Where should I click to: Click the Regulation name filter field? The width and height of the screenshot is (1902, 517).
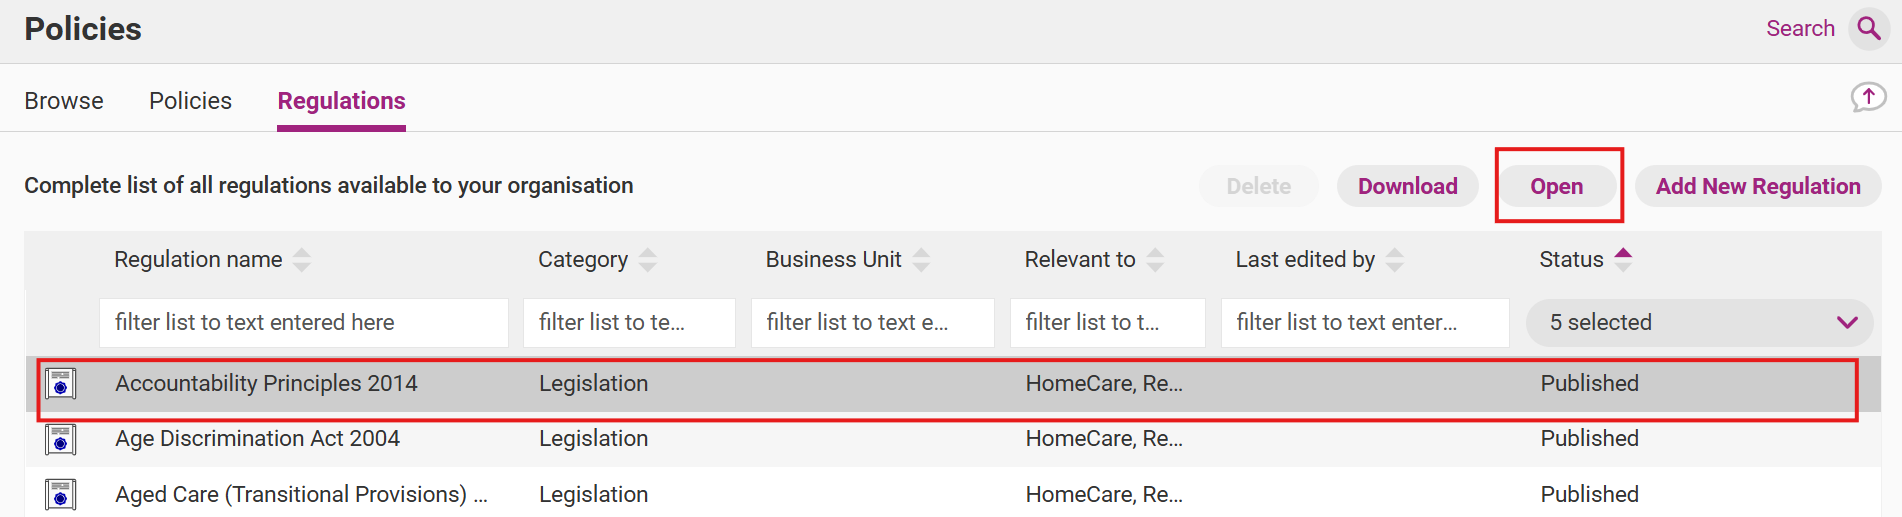pyautogui.click(x=303, y=322)
